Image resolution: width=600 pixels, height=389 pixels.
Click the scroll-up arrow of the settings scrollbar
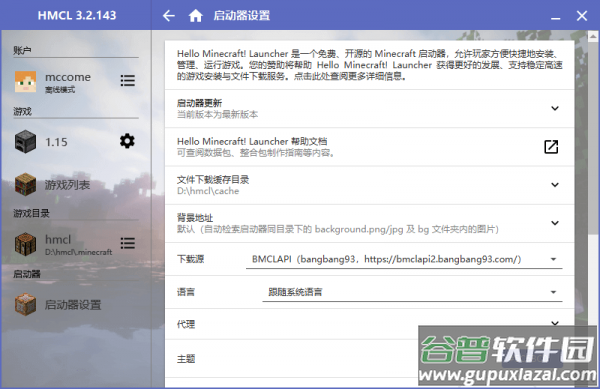(x=593, y=36)
